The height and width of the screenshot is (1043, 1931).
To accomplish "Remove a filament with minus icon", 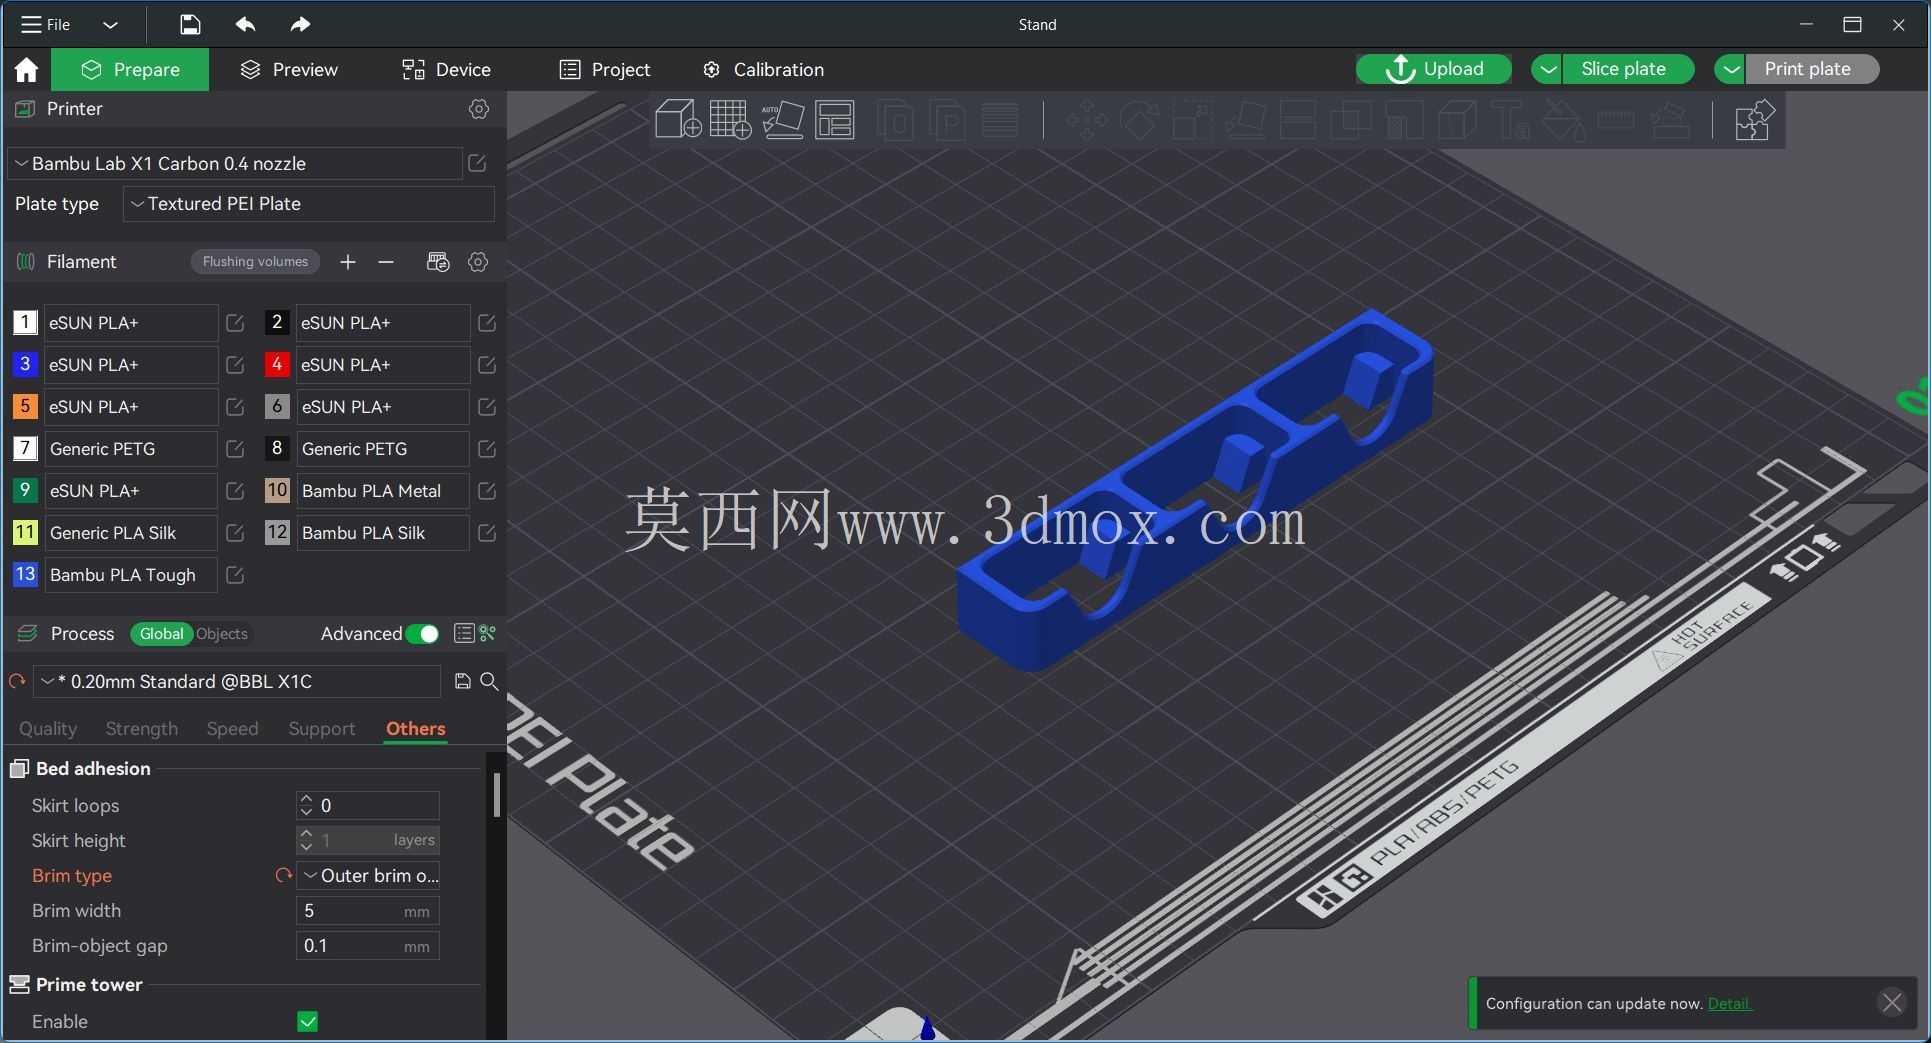I will [386, 262].
